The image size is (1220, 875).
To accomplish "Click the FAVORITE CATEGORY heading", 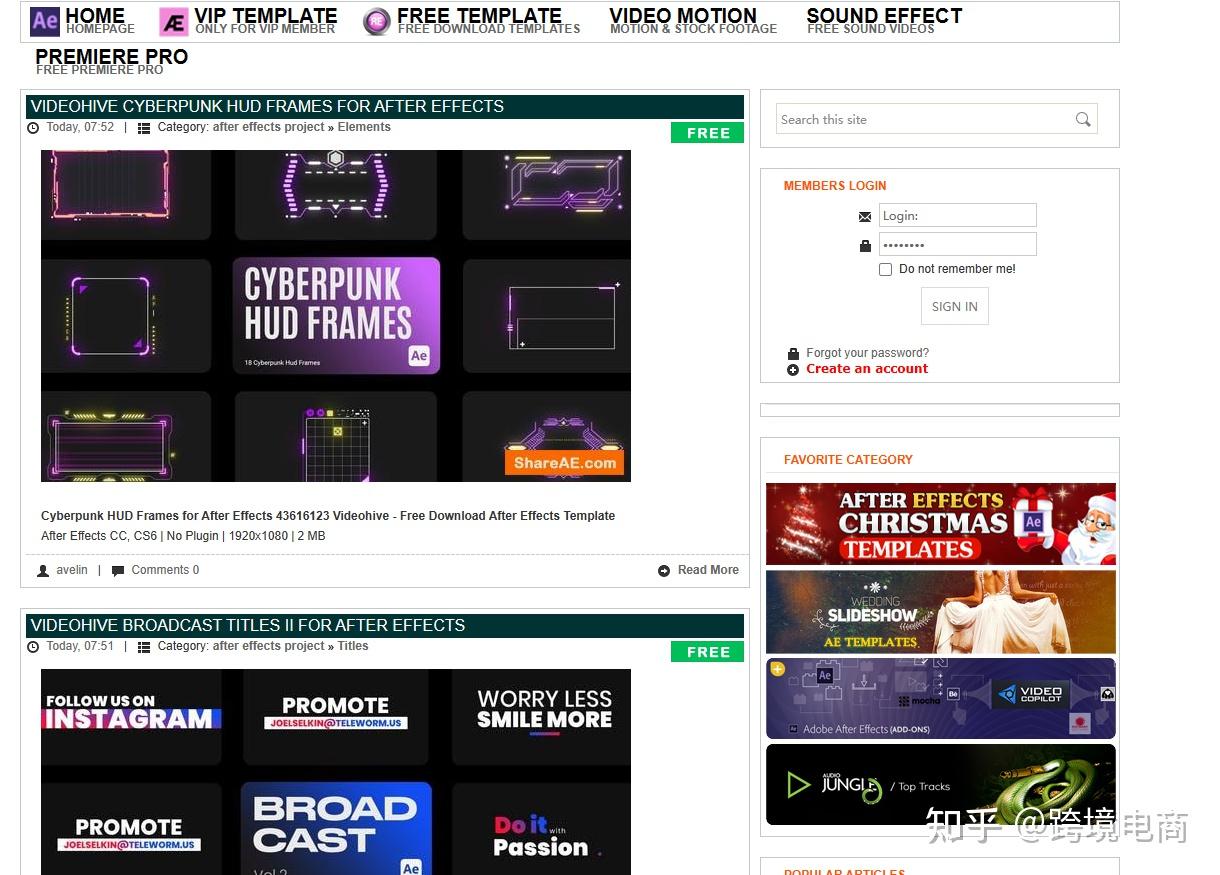I will [x=848, y=460].
